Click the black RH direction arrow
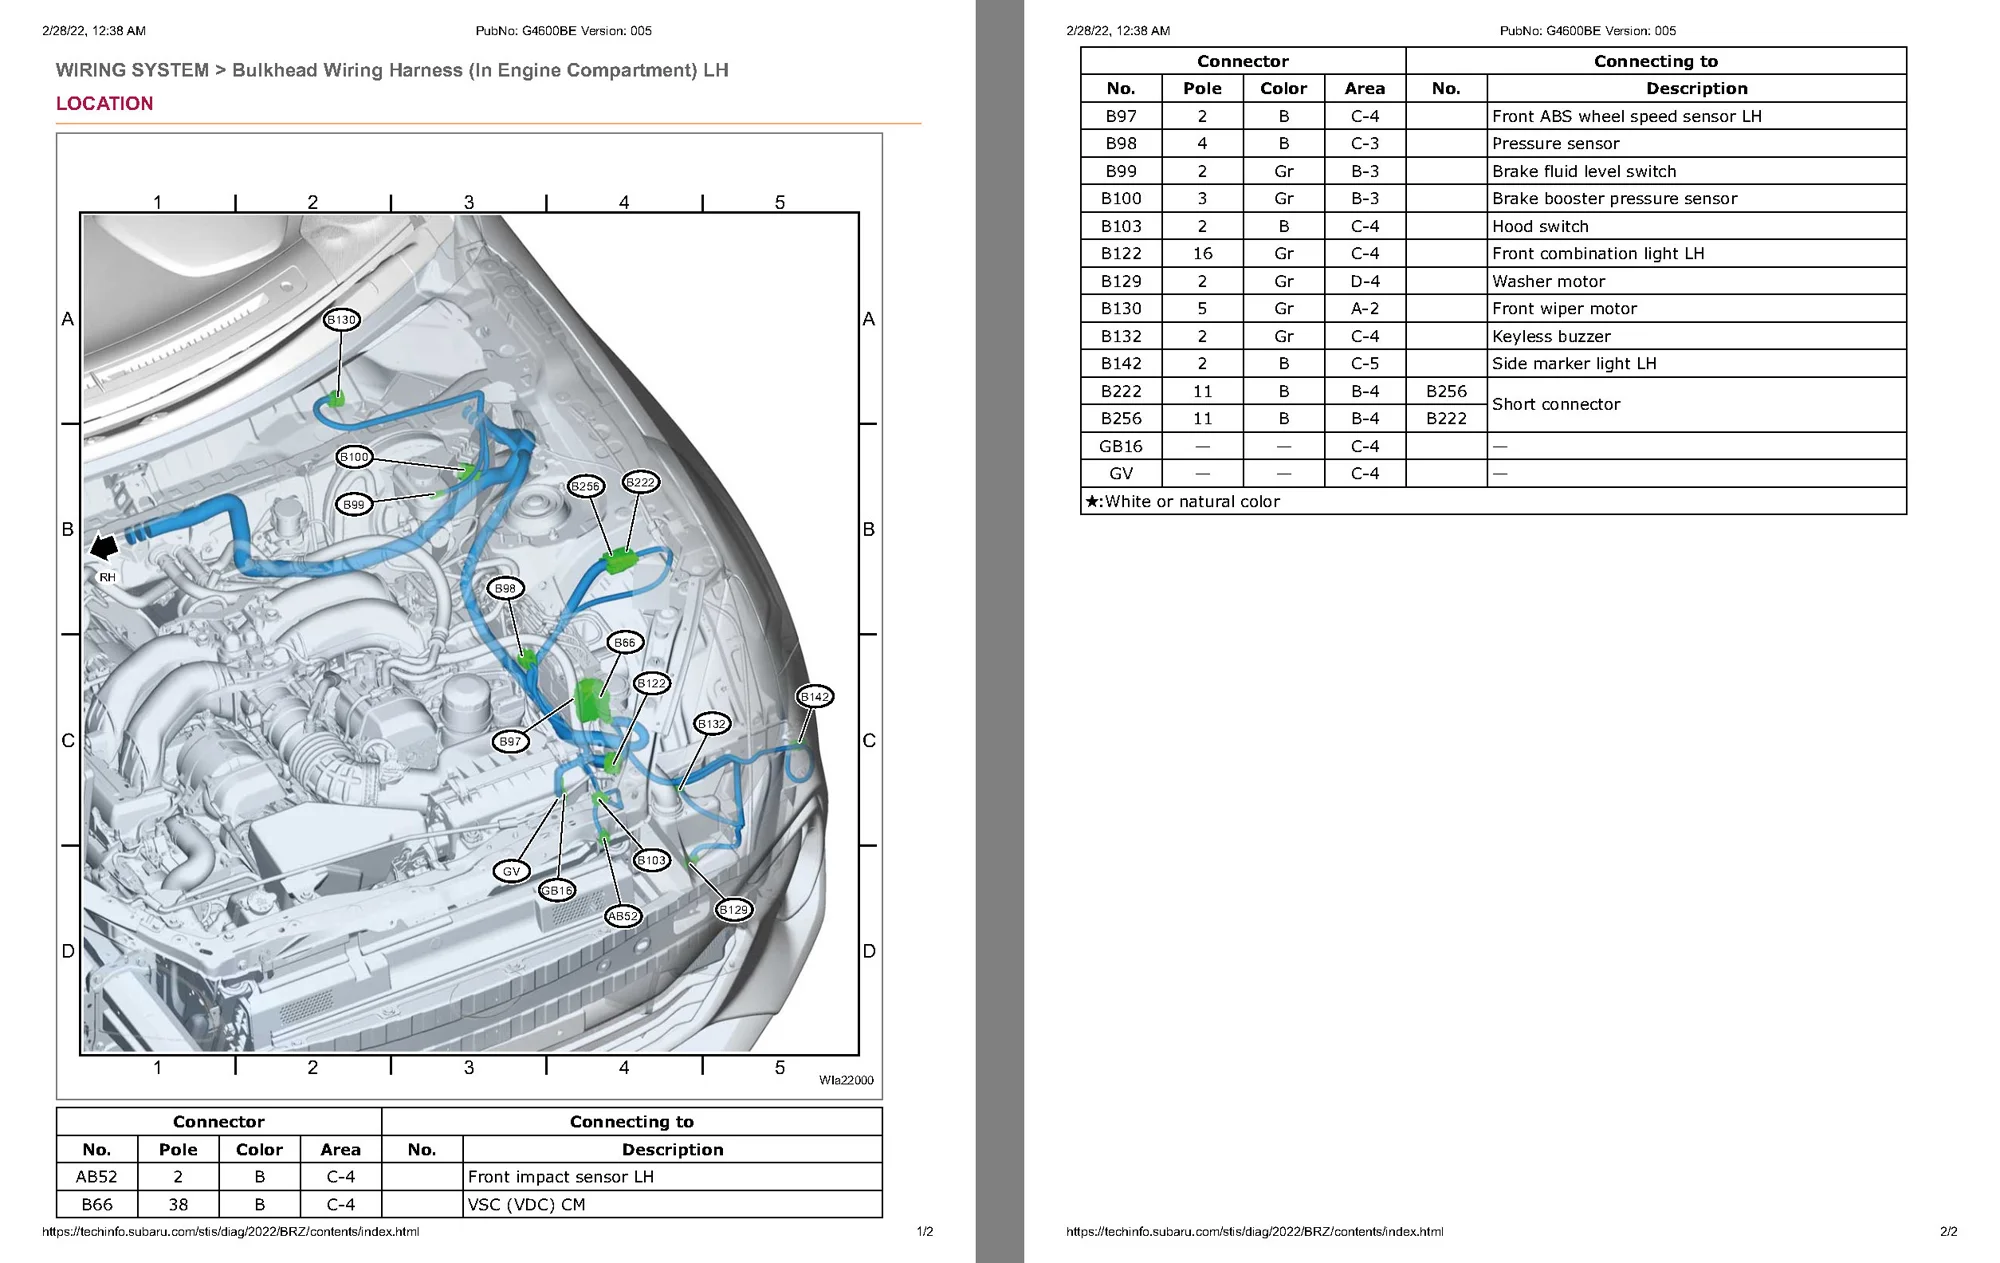 pos(104,547)
